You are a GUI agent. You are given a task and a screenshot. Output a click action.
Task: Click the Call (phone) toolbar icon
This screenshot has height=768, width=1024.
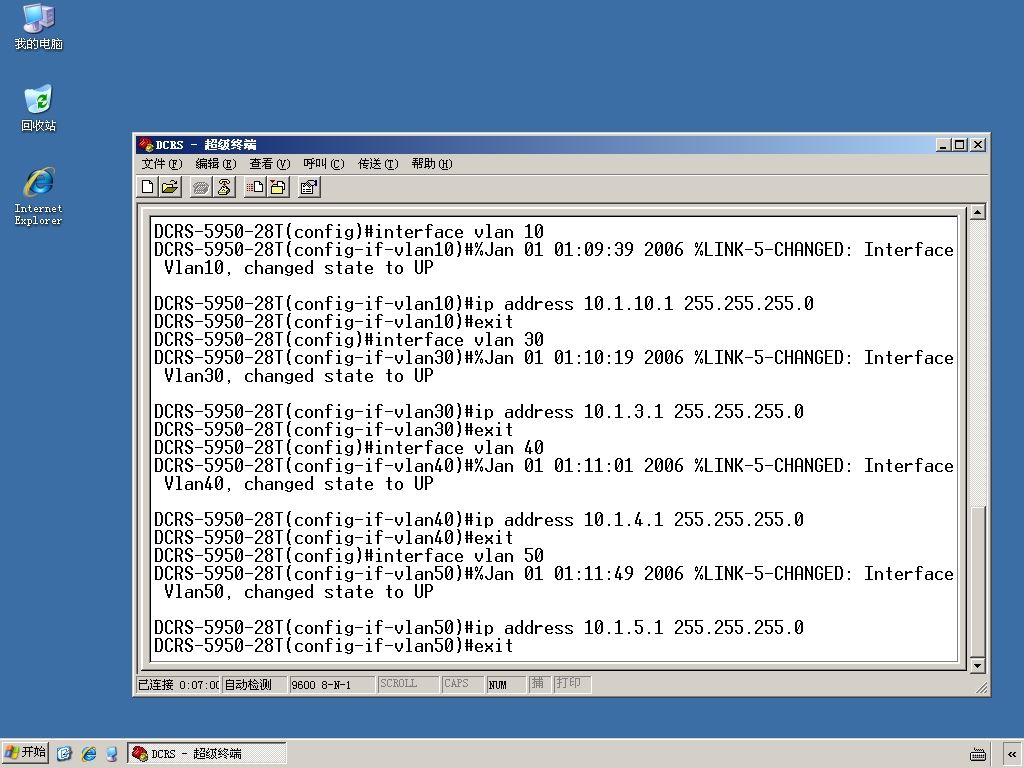coord(201,187)
